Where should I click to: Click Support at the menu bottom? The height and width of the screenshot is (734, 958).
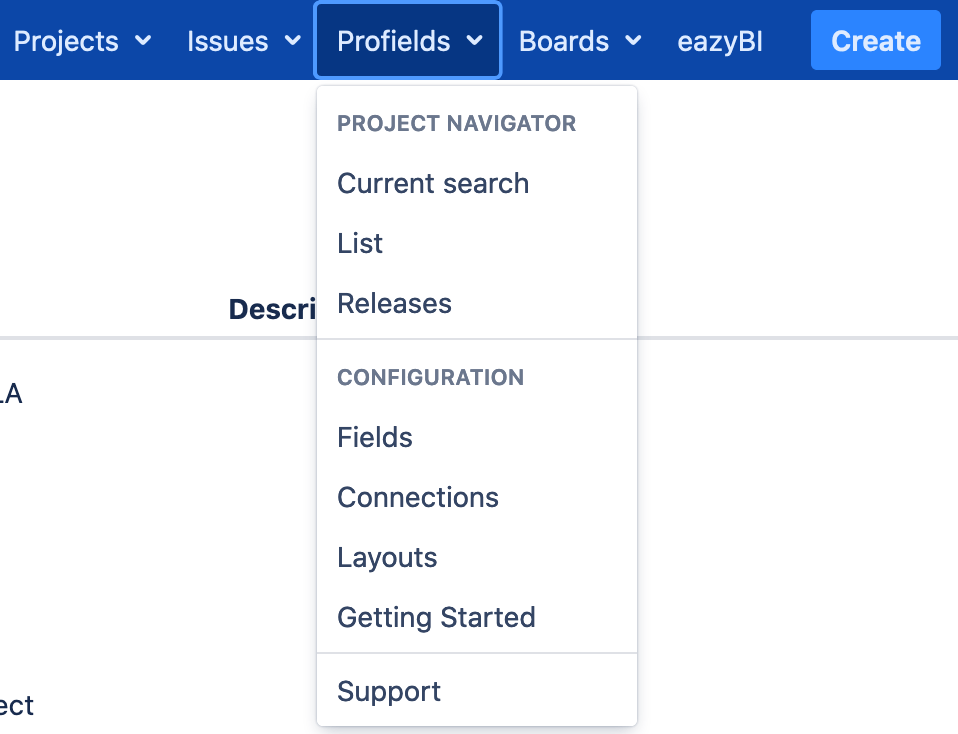[389, 692]
